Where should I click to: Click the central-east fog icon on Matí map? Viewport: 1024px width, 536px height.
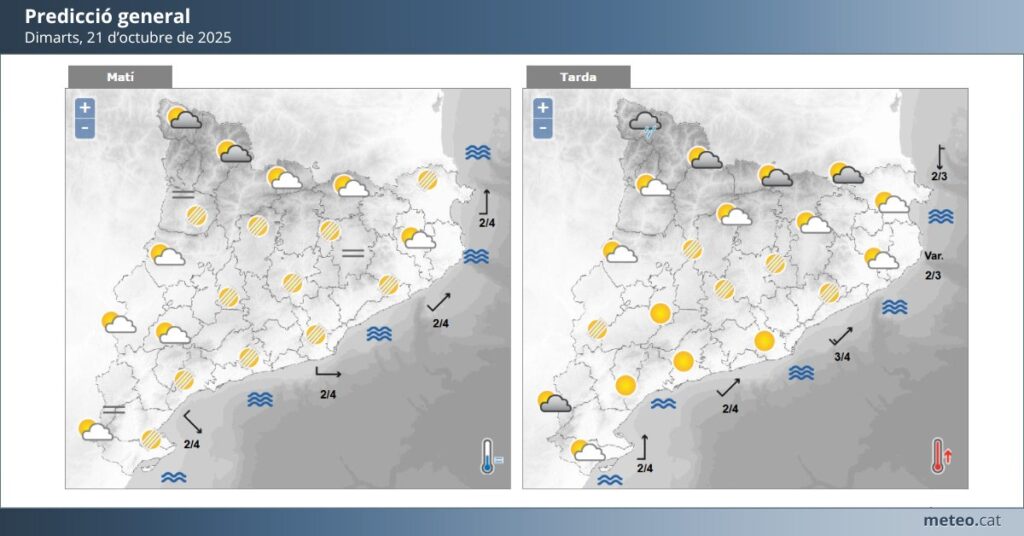[353, 253]
